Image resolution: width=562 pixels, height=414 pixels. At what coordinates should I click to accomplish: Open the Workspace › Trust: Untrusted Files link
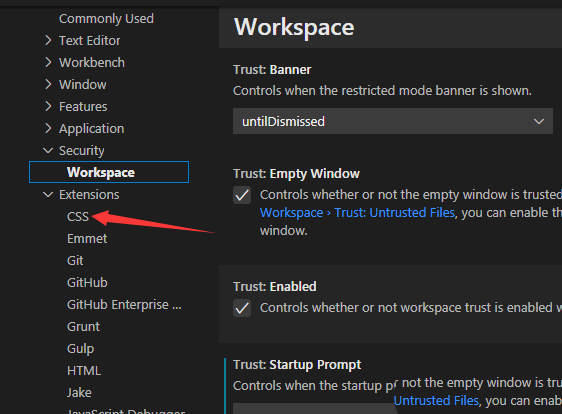(x=357, y=213)
